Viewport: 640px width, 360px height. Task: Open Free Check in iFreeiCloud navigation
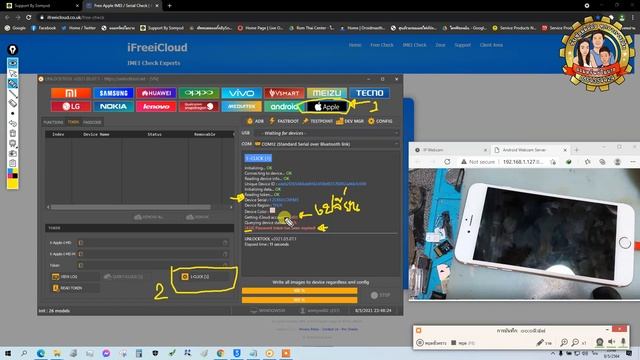[x=382, y=45]
